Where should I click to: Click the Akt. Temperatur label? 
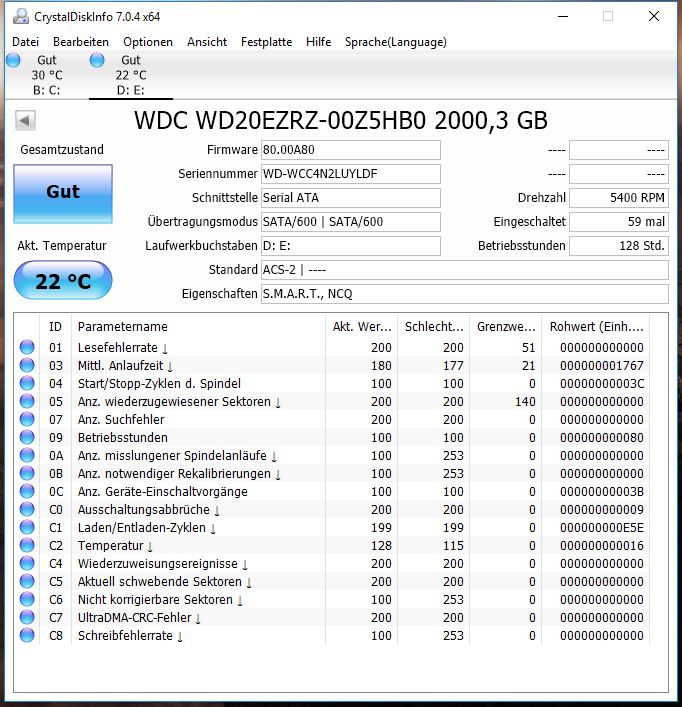coord(62,246)
